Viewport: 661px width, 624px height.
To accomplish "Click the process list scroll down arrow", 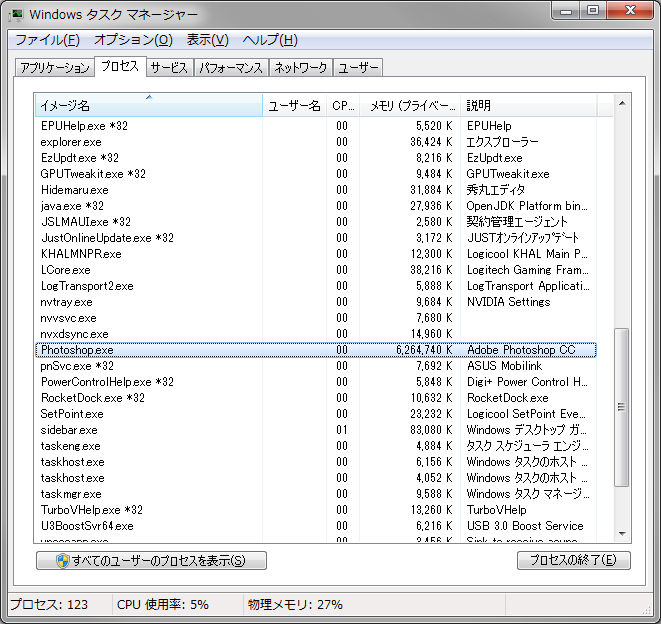I will (622, 534).
